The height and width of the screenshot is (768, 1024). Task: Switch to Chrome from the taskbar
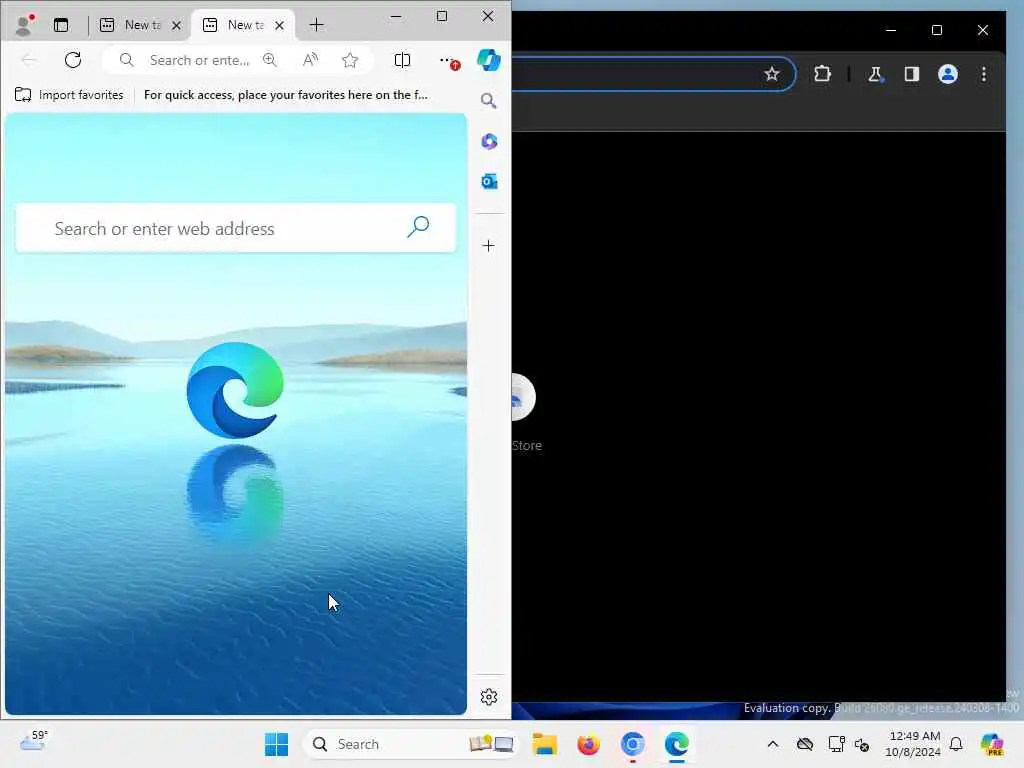632,744
